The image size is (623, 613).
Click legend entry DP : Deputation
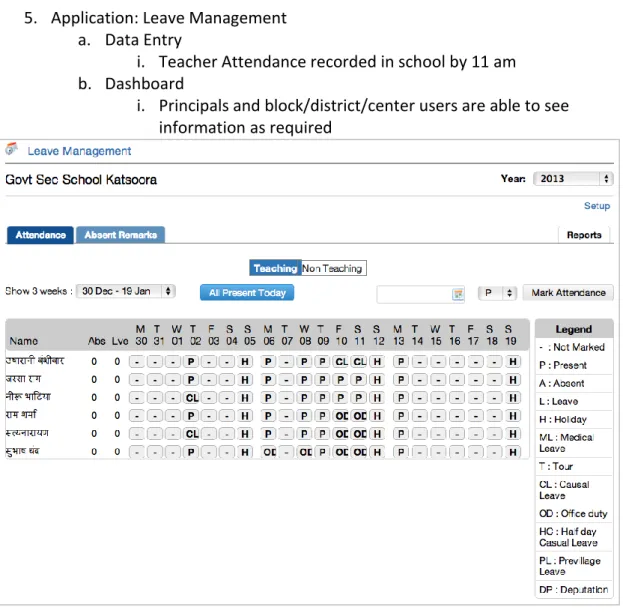573,590
